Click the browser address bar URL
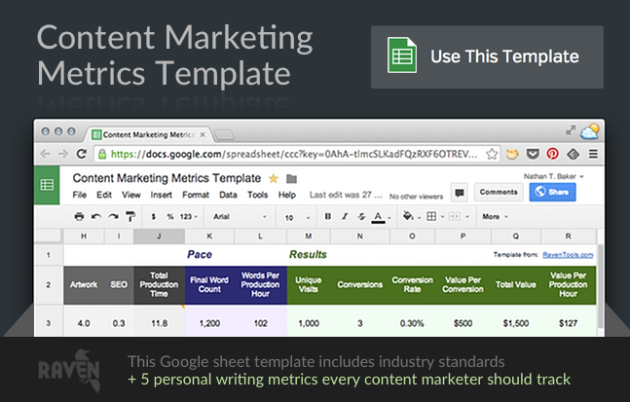 [294, 154]
